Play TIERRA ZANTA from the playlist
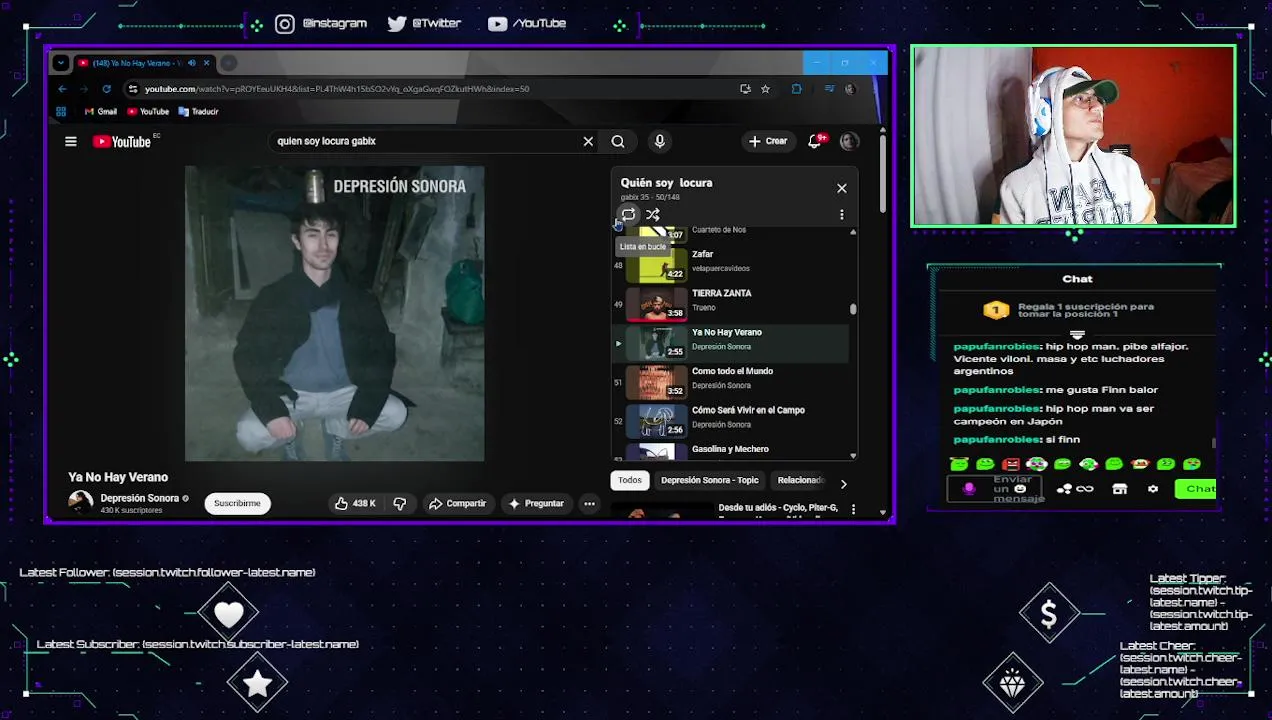This screenshot has width=1272, height=720. pyautogui.click(x=732, y=303)
